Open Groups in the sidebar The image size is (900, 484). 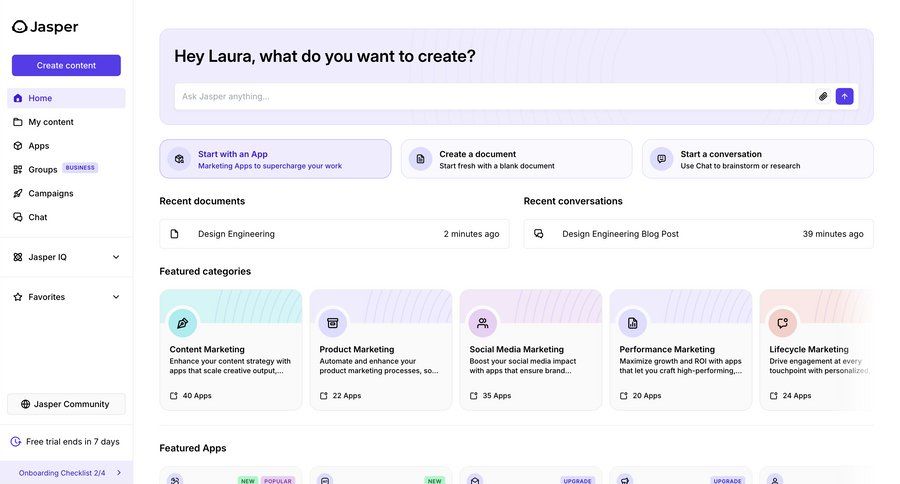[66, 169]
